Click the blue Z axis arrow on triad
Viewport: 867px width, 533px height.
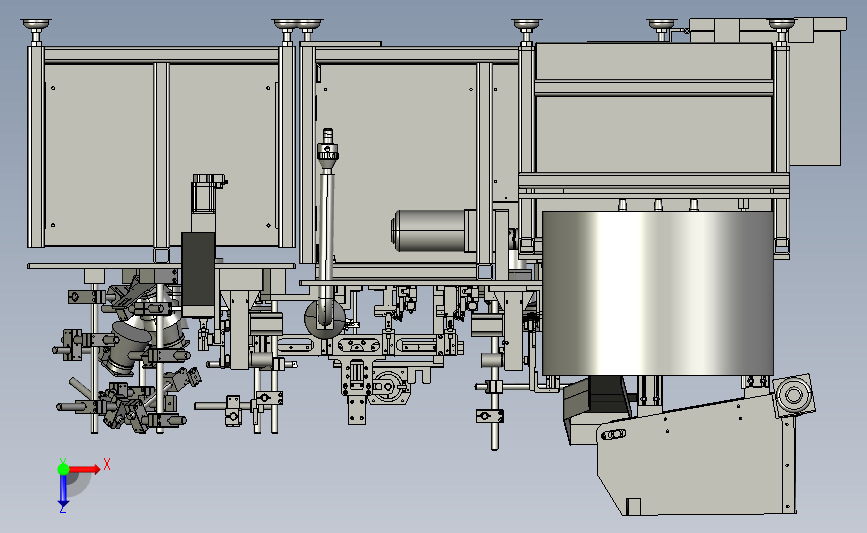coord(63,492)
